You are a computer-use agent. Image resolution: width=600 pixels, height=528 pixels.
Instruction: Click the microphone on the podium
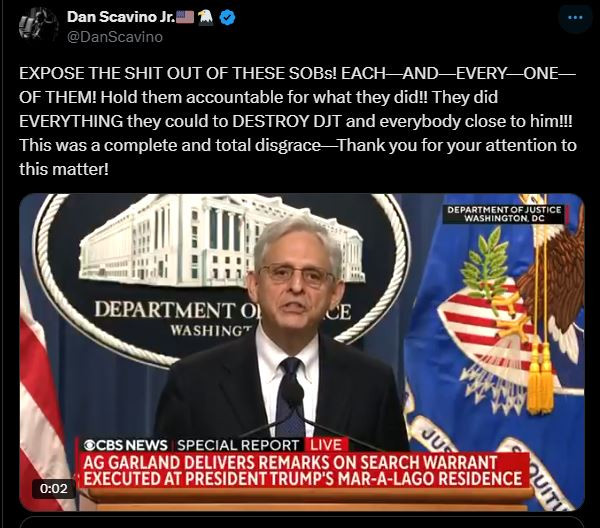[294, 396]
